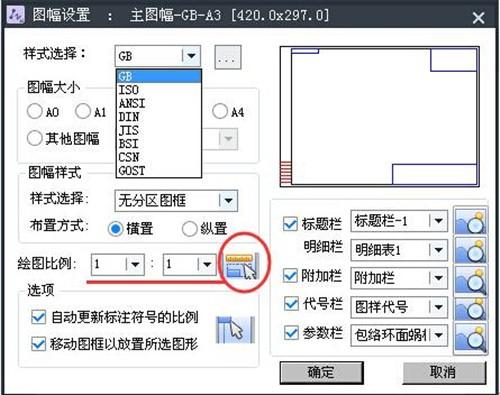
Task: Choose CSN in the style list
Action: click(159, 157)
